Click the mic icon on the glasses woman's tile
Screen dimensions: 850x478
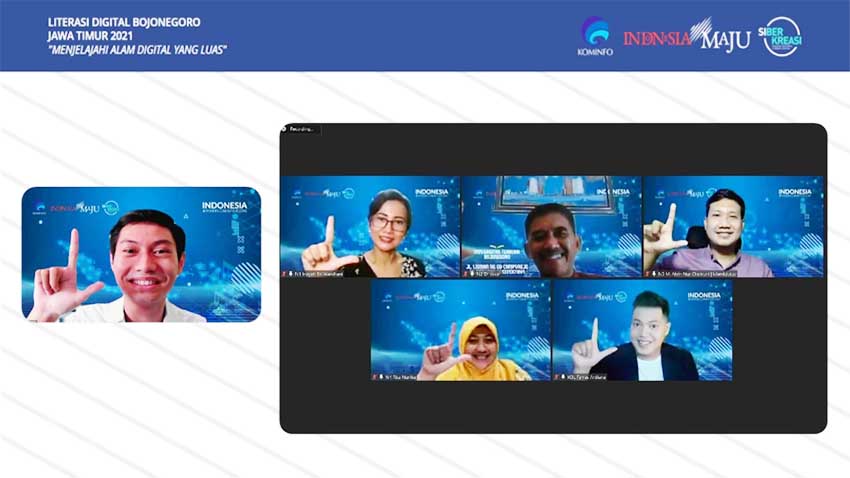coord(290,273)
